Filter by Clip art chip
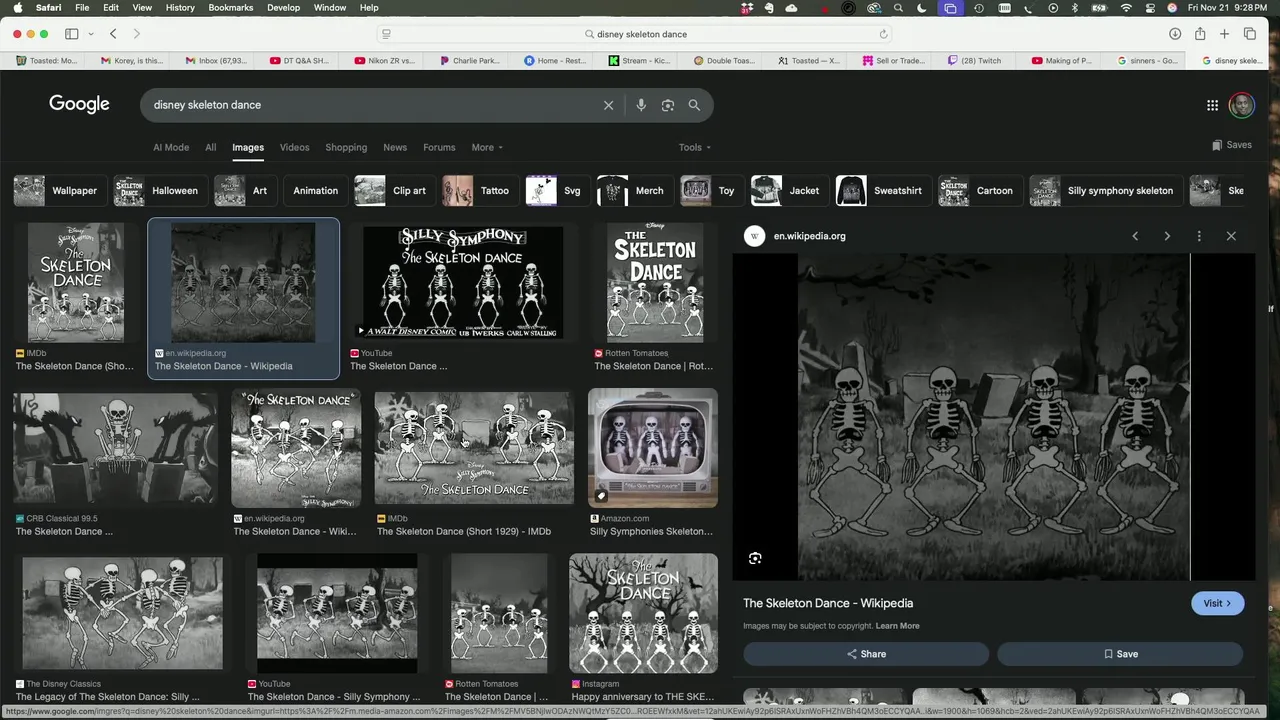The image size is (1280, 720). tap(394, 190)
